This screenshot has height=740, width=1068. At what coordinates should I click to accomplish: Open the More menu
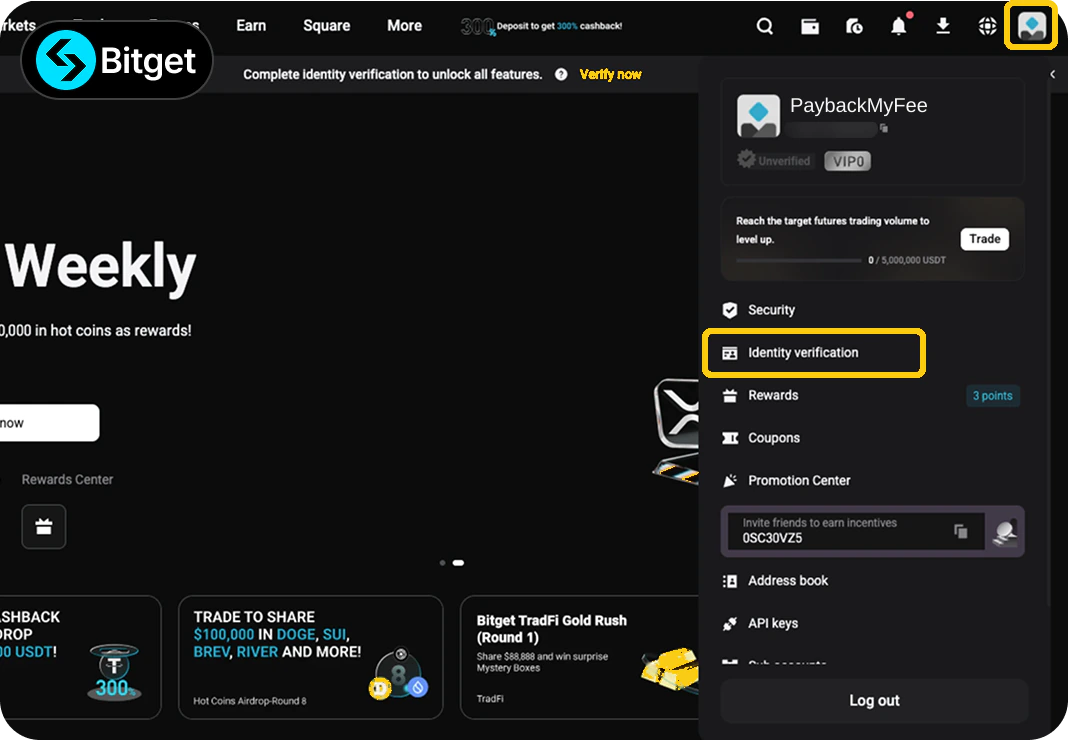405,26
